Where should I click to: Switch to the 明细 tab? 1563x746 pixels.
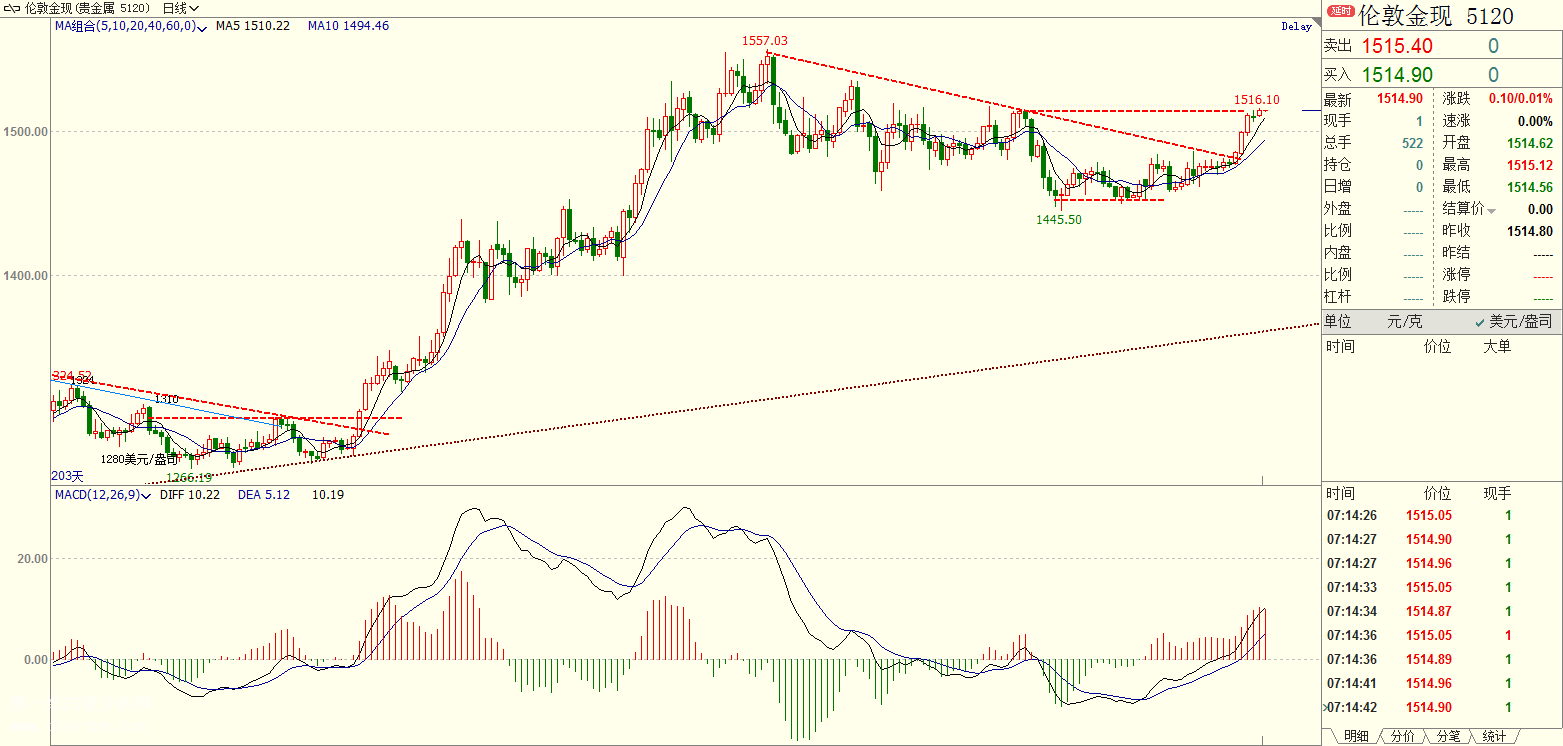tap(1355, 736)
